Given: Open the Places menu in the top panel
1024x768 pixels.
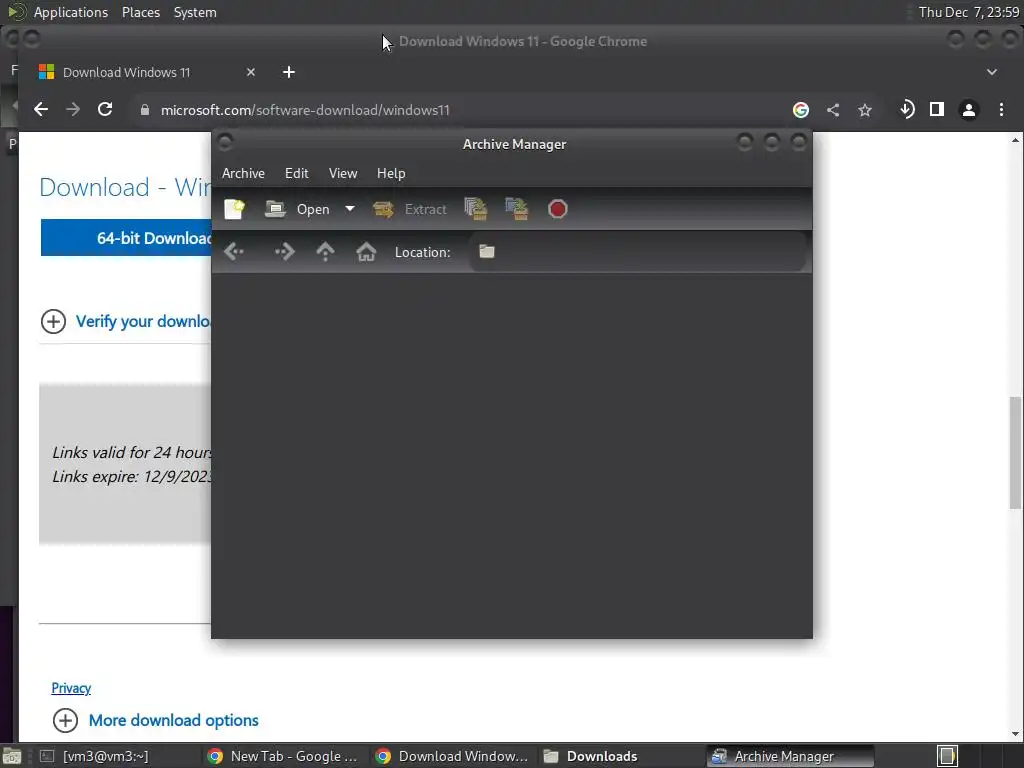Looking at the screenshot, I should coord(140,12).
